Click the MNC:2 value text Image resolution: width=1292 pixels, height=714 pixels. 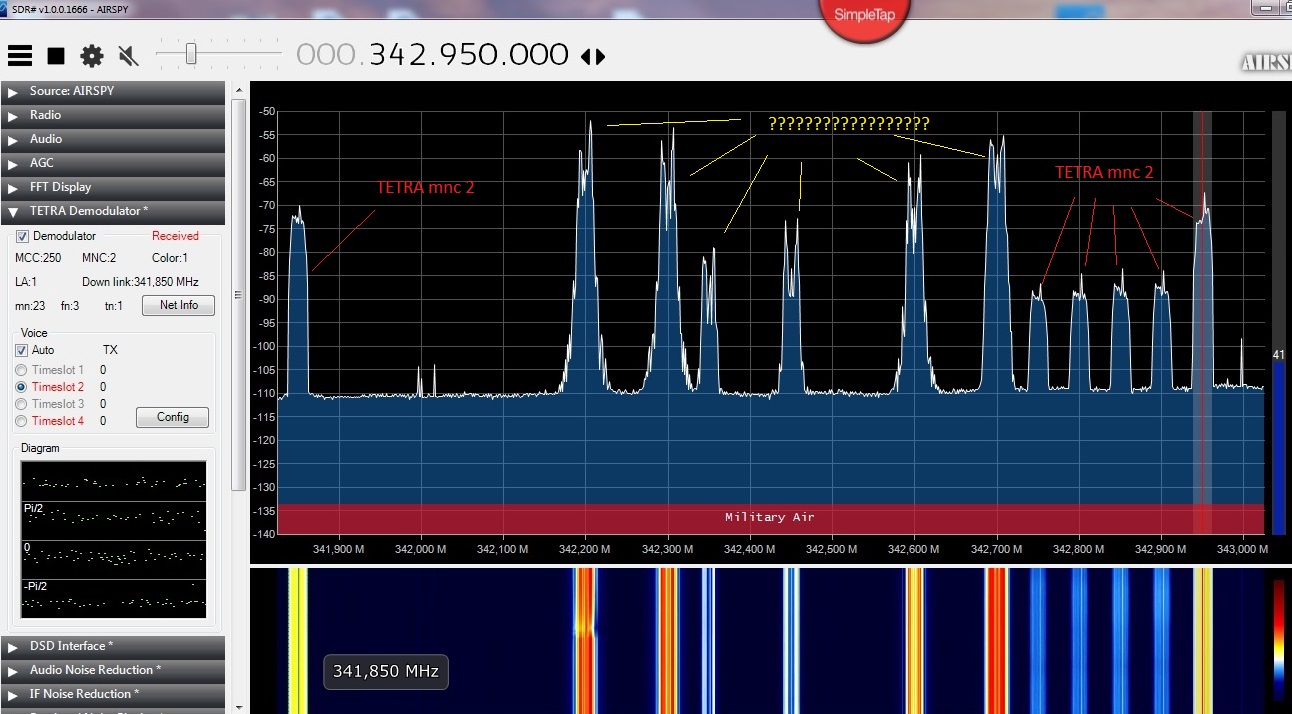point(99,259)
